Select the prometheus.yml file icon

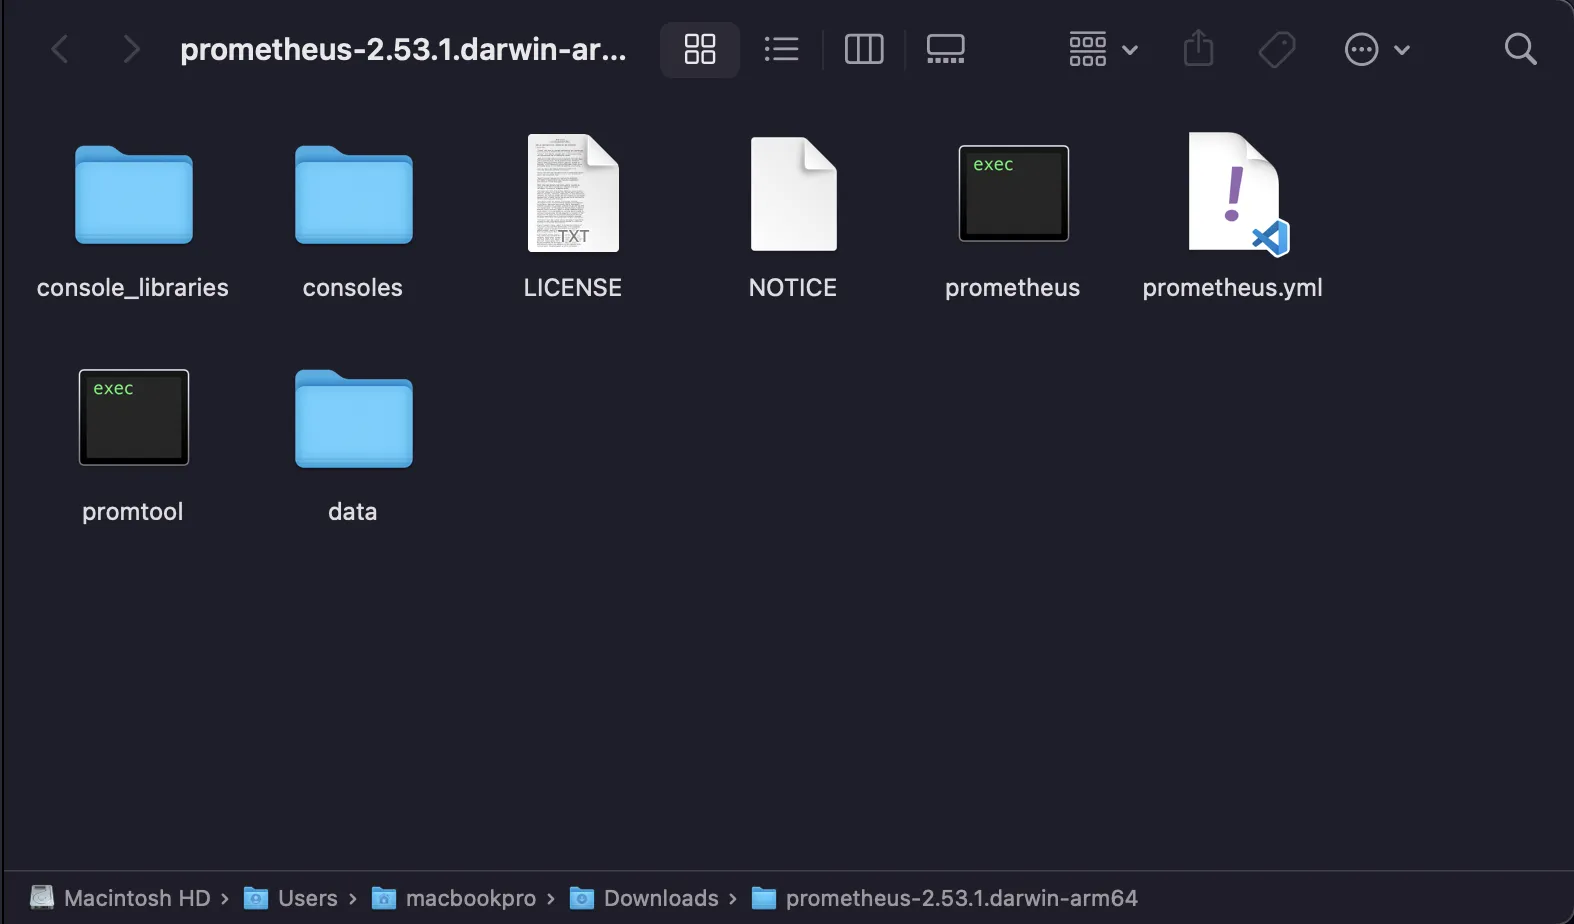(x=1238, y=194)
